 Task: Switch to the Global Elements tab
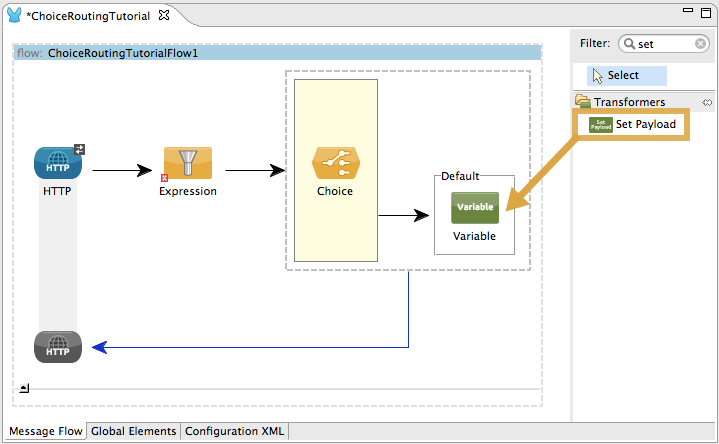[134, 432]
